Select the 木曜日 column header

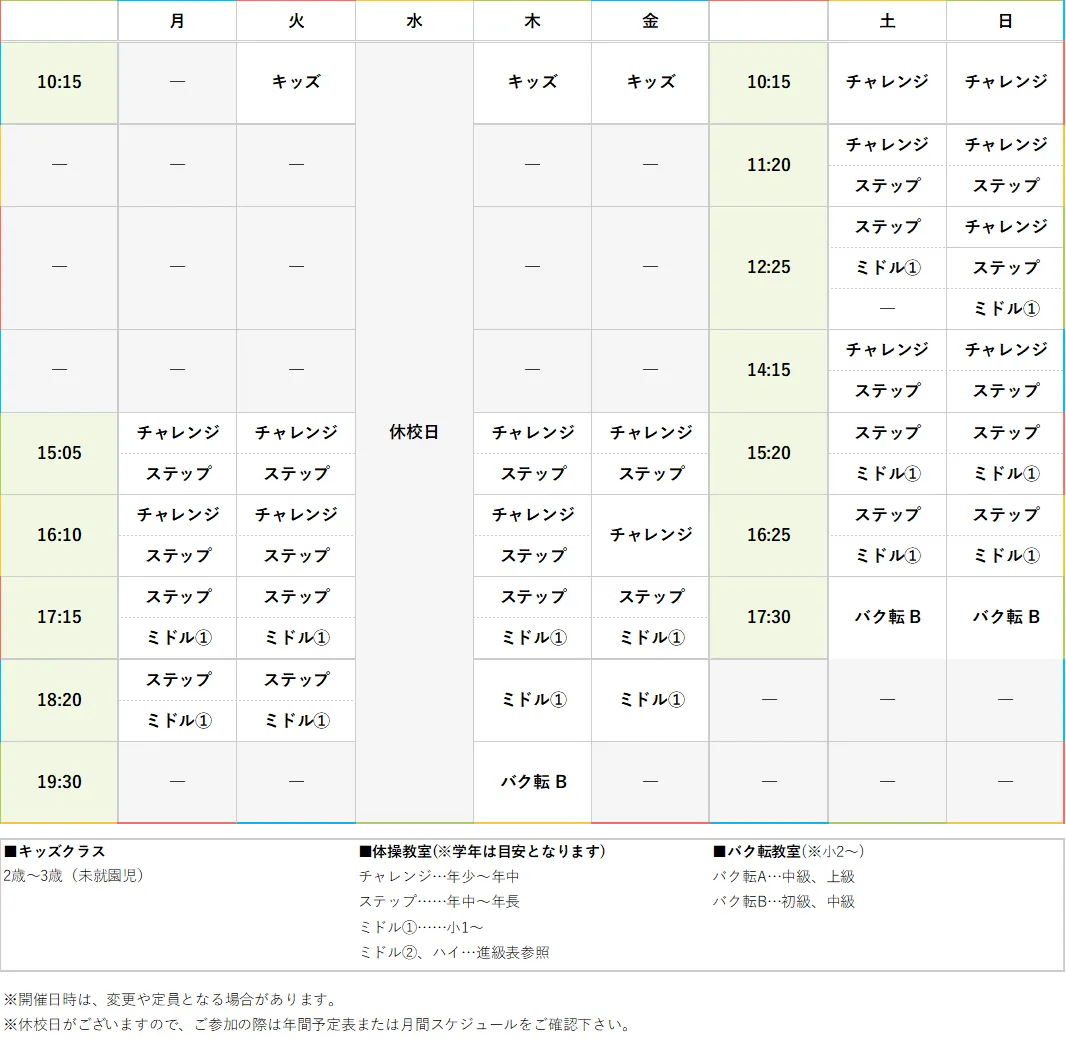[532, 20]
